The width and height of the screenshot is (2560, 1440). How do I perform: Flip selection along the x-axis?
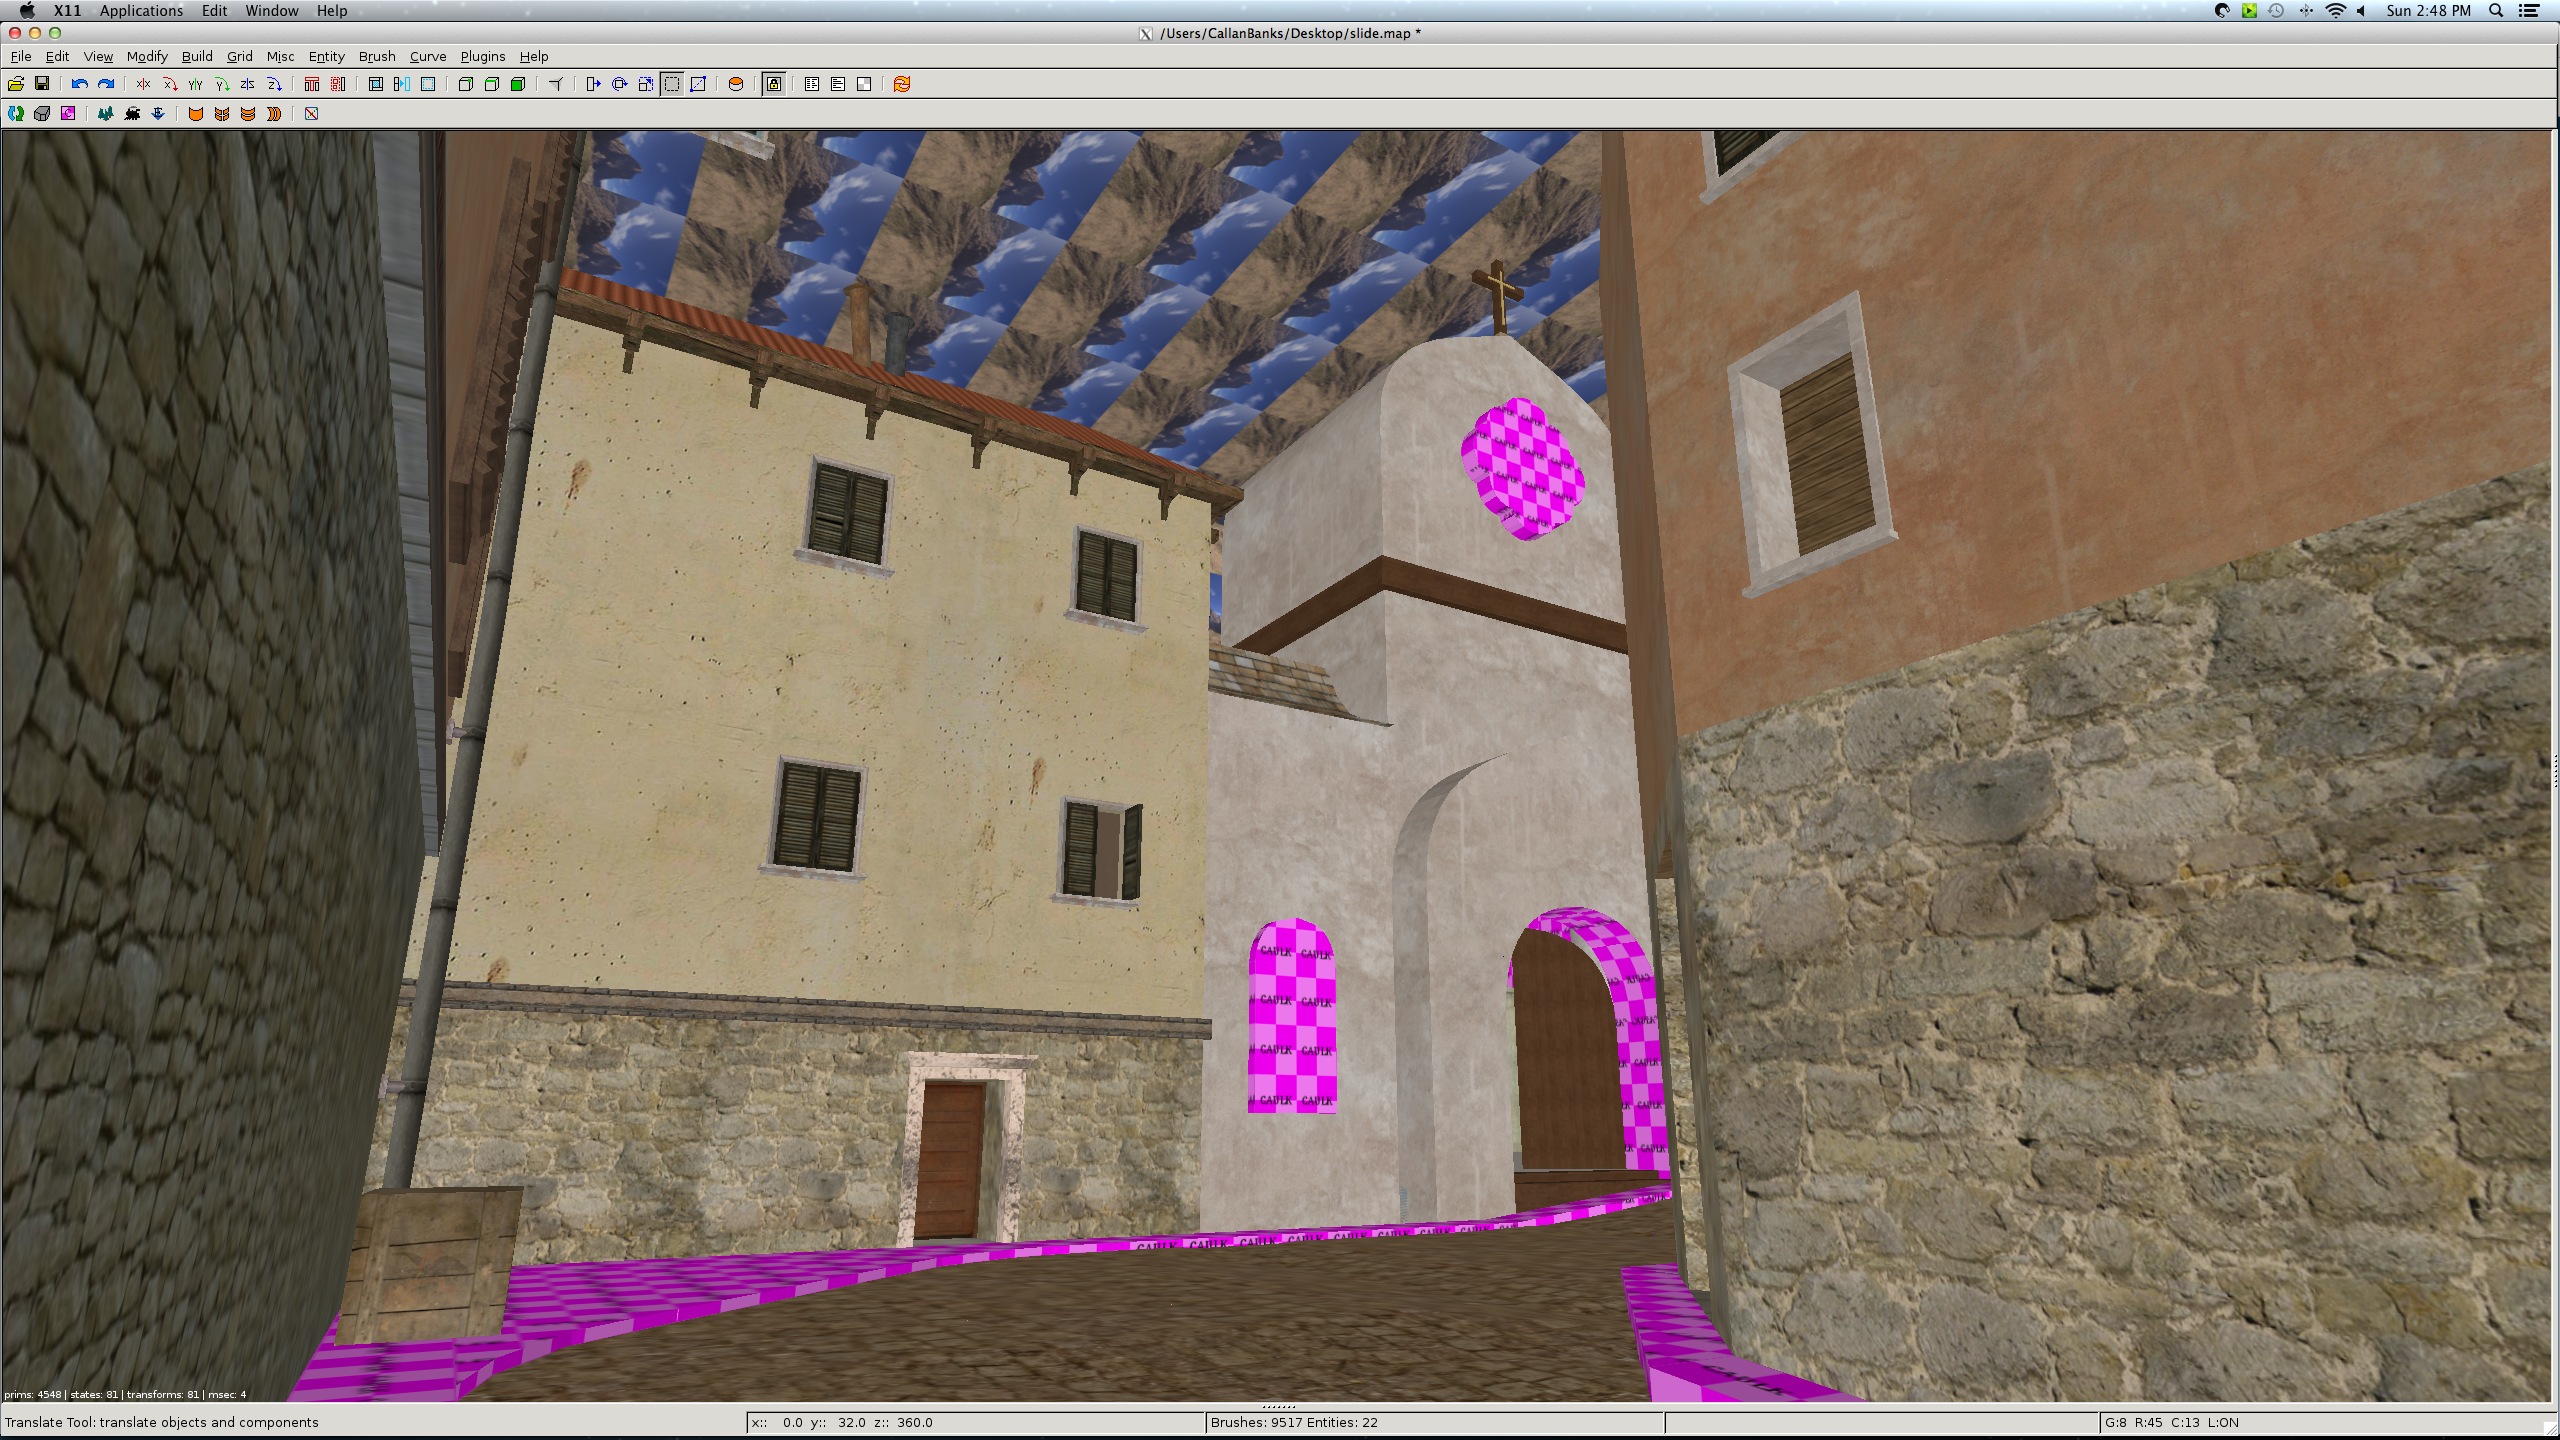click(143, 84)
